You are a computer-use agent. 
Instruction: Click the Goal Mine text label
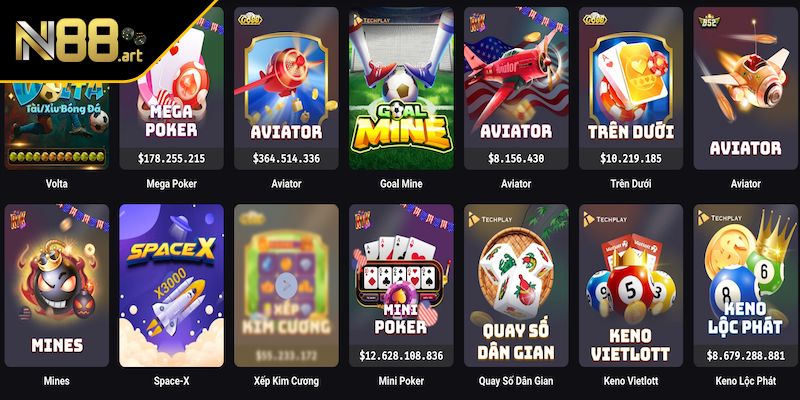(401, 184)
